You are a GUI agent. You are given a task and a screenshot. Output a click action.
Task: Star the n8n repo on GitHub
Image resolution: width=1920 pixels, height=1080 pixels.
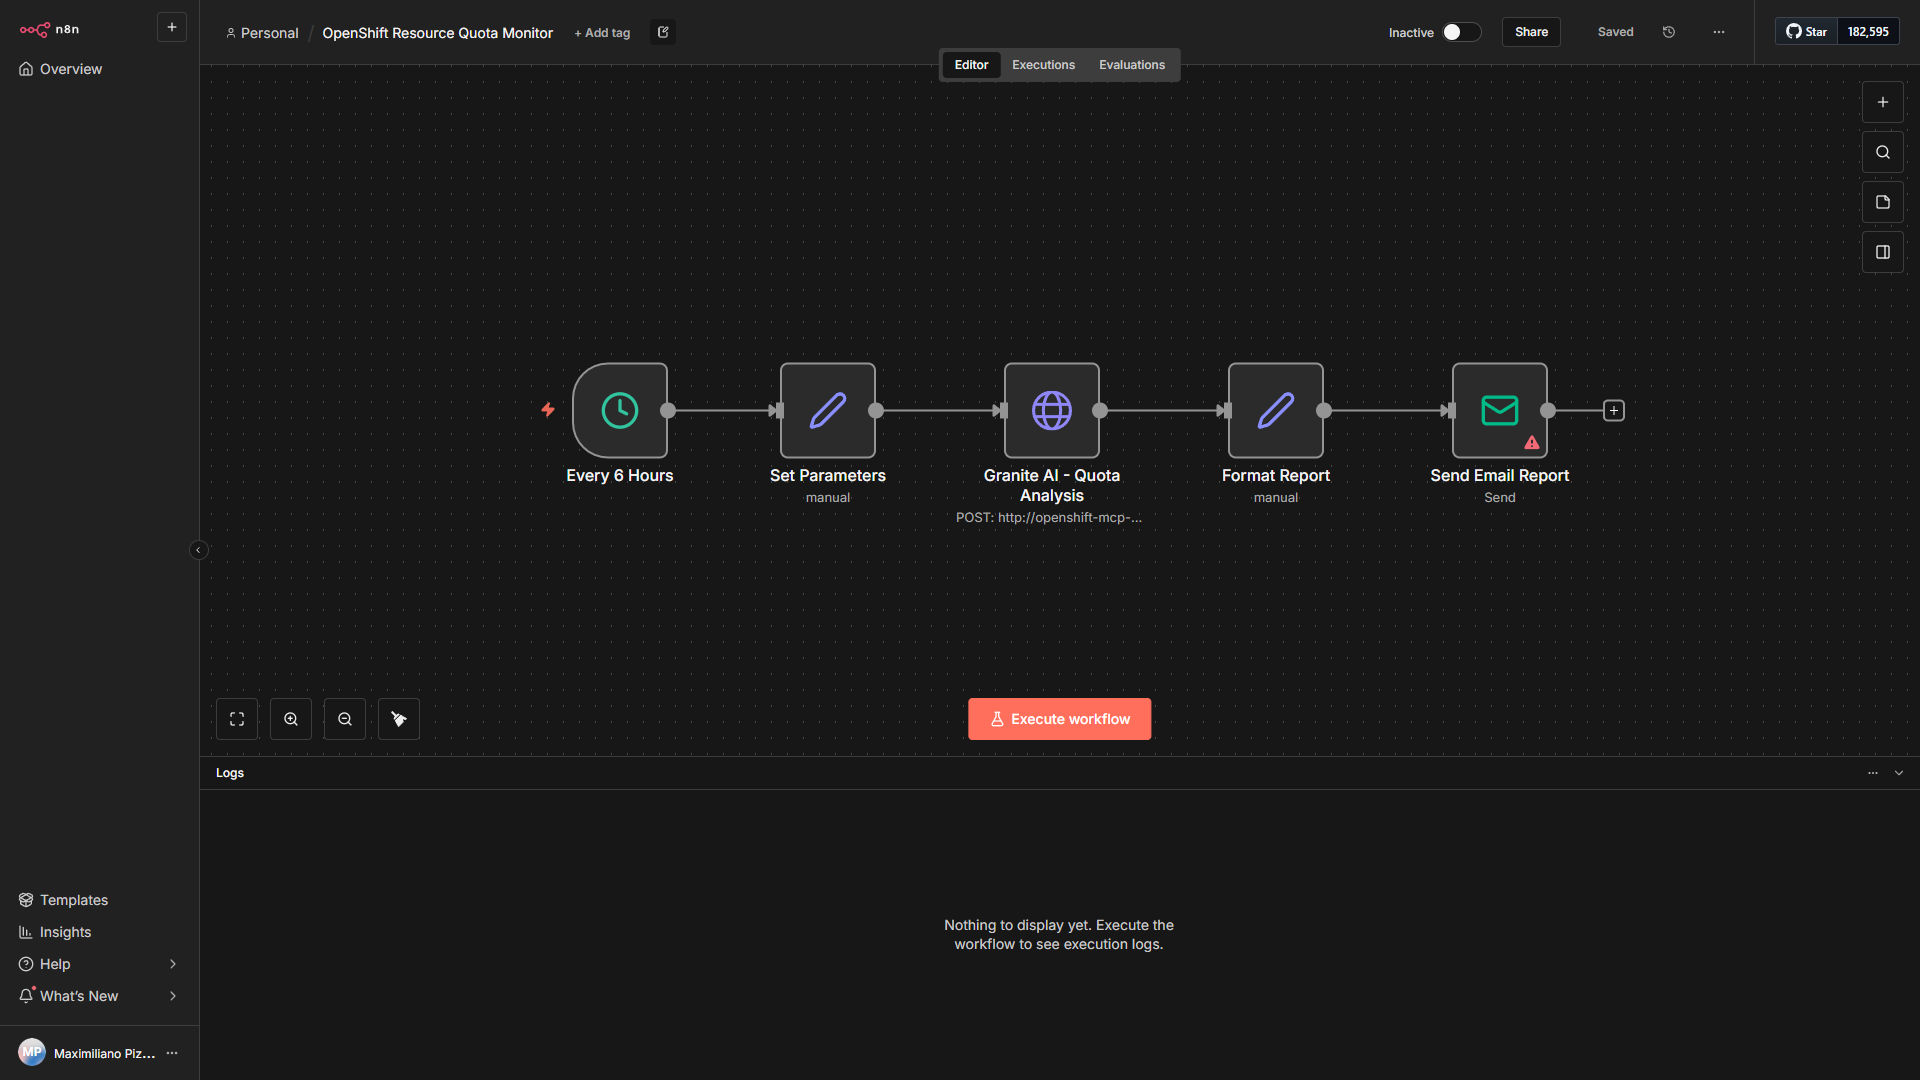(x=1805, y=31)
